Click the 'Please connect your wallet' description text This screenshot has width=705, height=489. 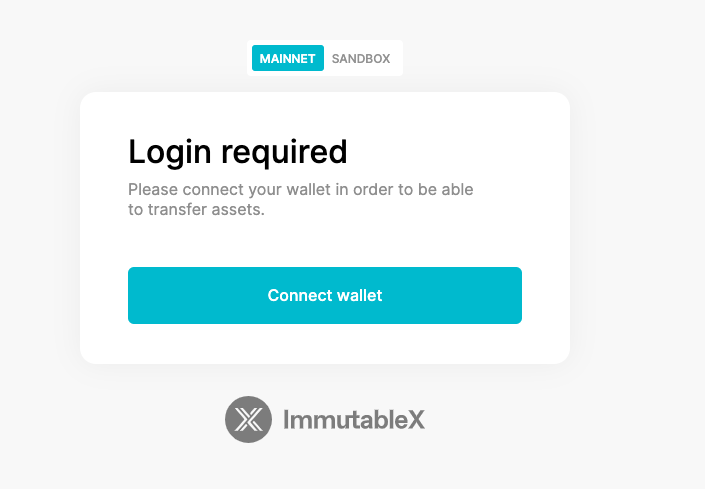(300, 199)
